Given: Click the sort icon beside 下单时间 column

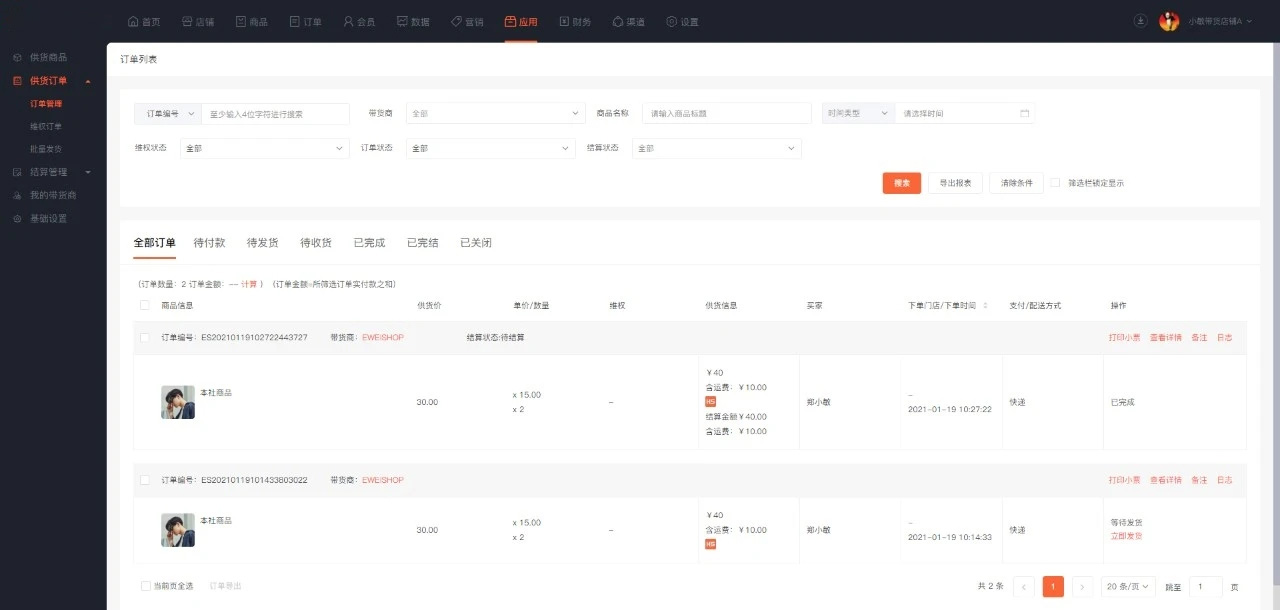Looking at the screenshot, I should (986, 305).
